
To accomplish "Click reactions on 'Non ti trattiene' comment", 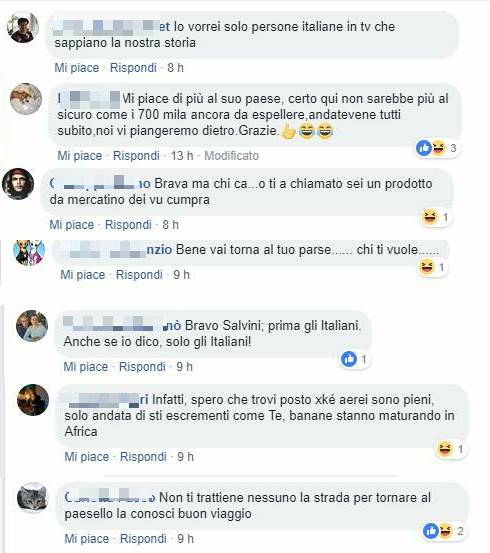I will pyautogui.click(x=443, y=531).
